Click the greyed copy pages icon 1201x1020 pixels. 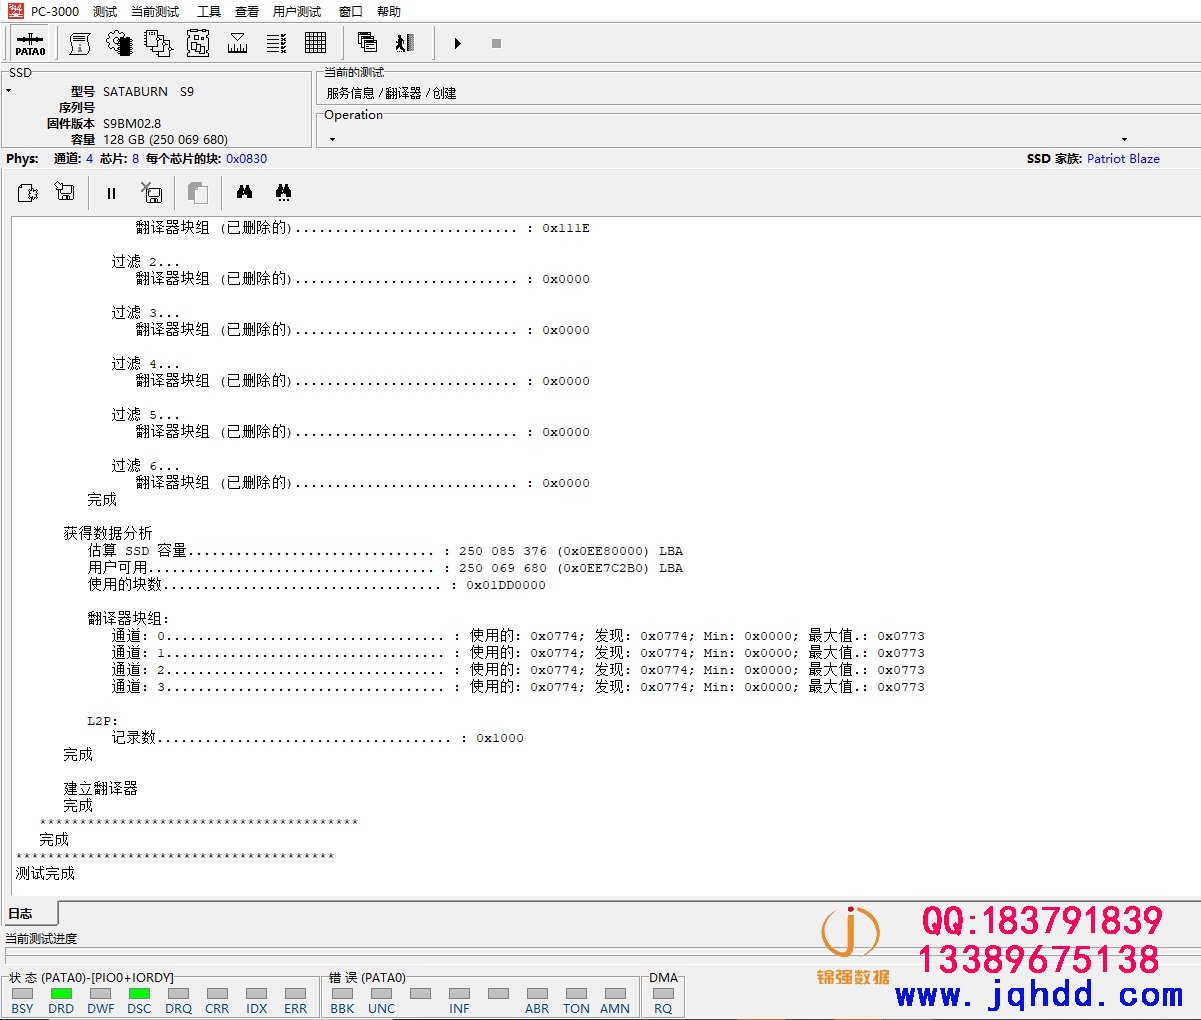(x=198, y=193)
